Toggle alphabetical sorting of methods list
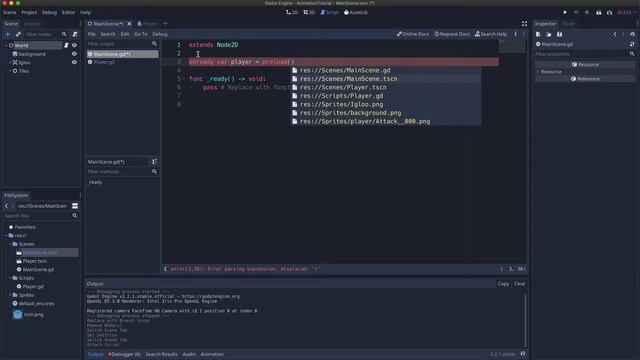Screen dimensions: 640x360 (154, 162)
